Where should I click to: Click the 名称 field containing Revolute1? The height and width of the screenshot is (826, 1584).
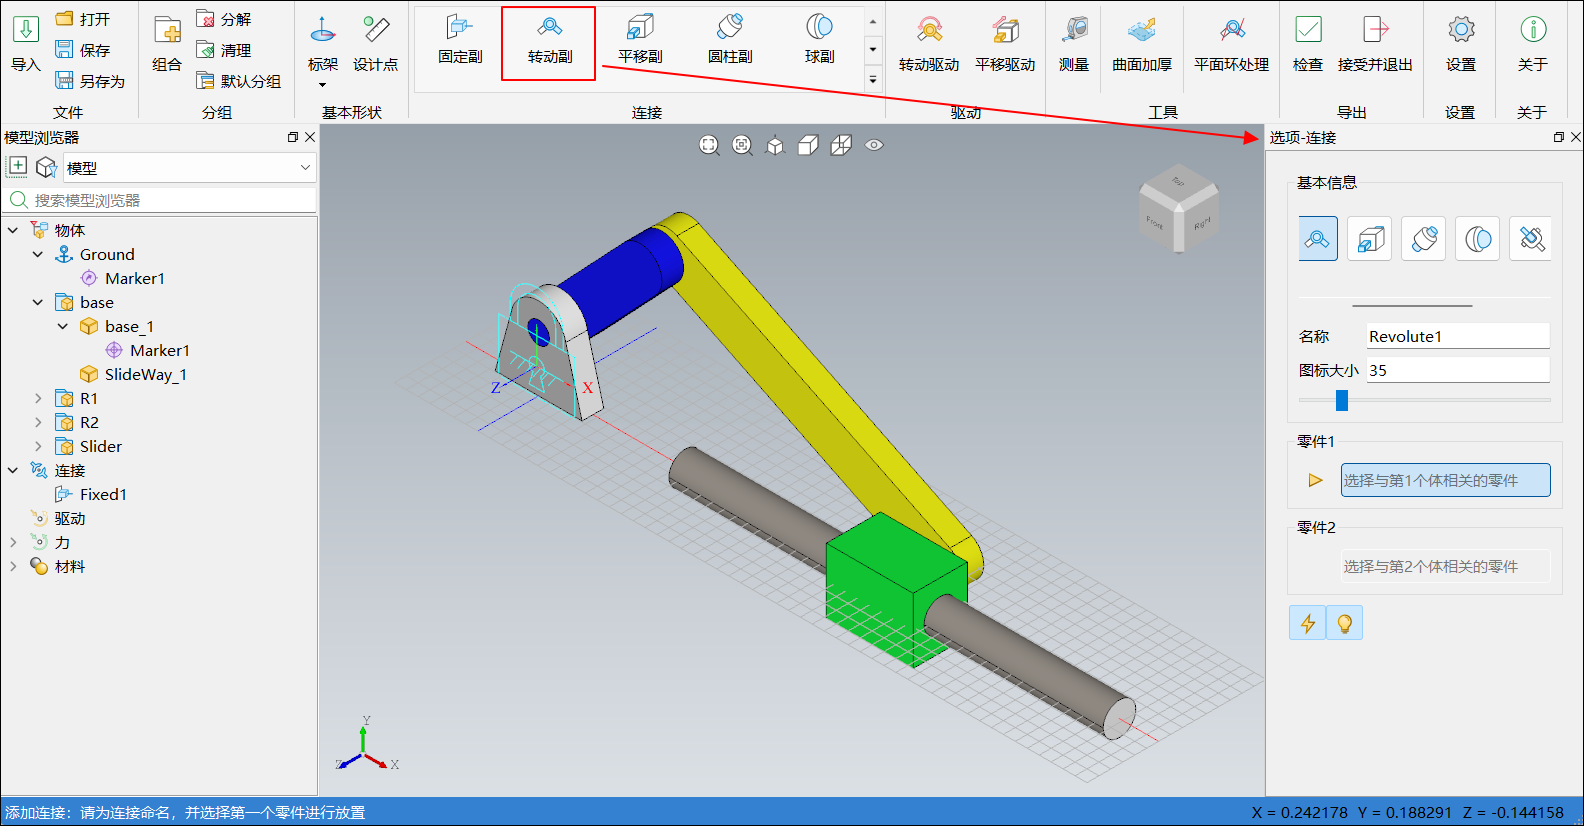[1456, 336]
